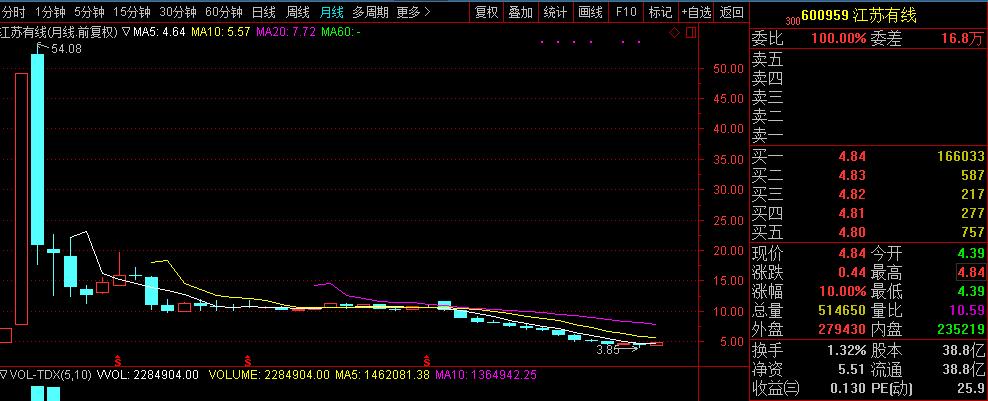Toggle 叠加 overlay mode
The height and width of the screenshot is (401, 988).
(520, 12)
